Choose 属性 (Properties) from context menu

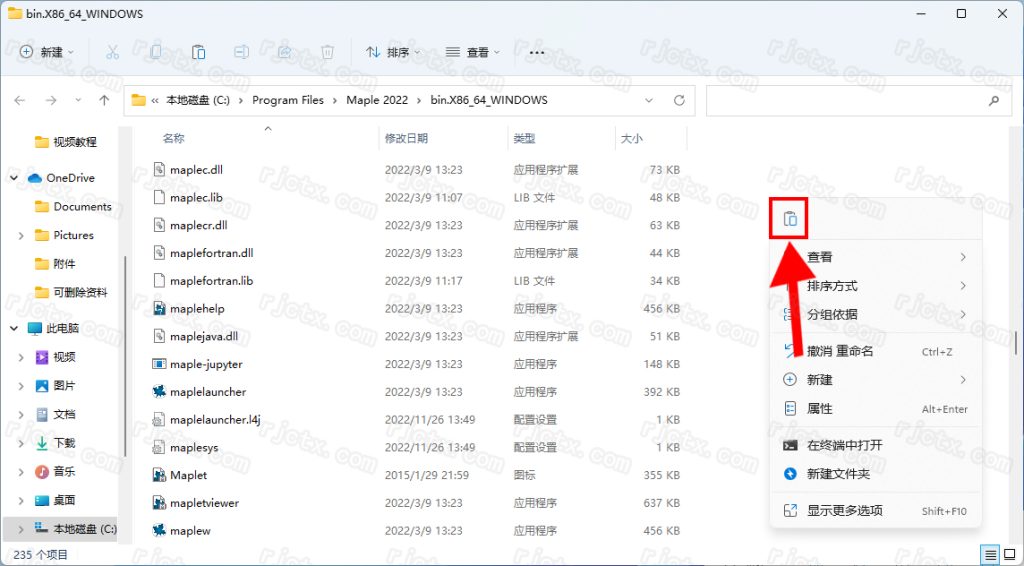coord(819,409)
